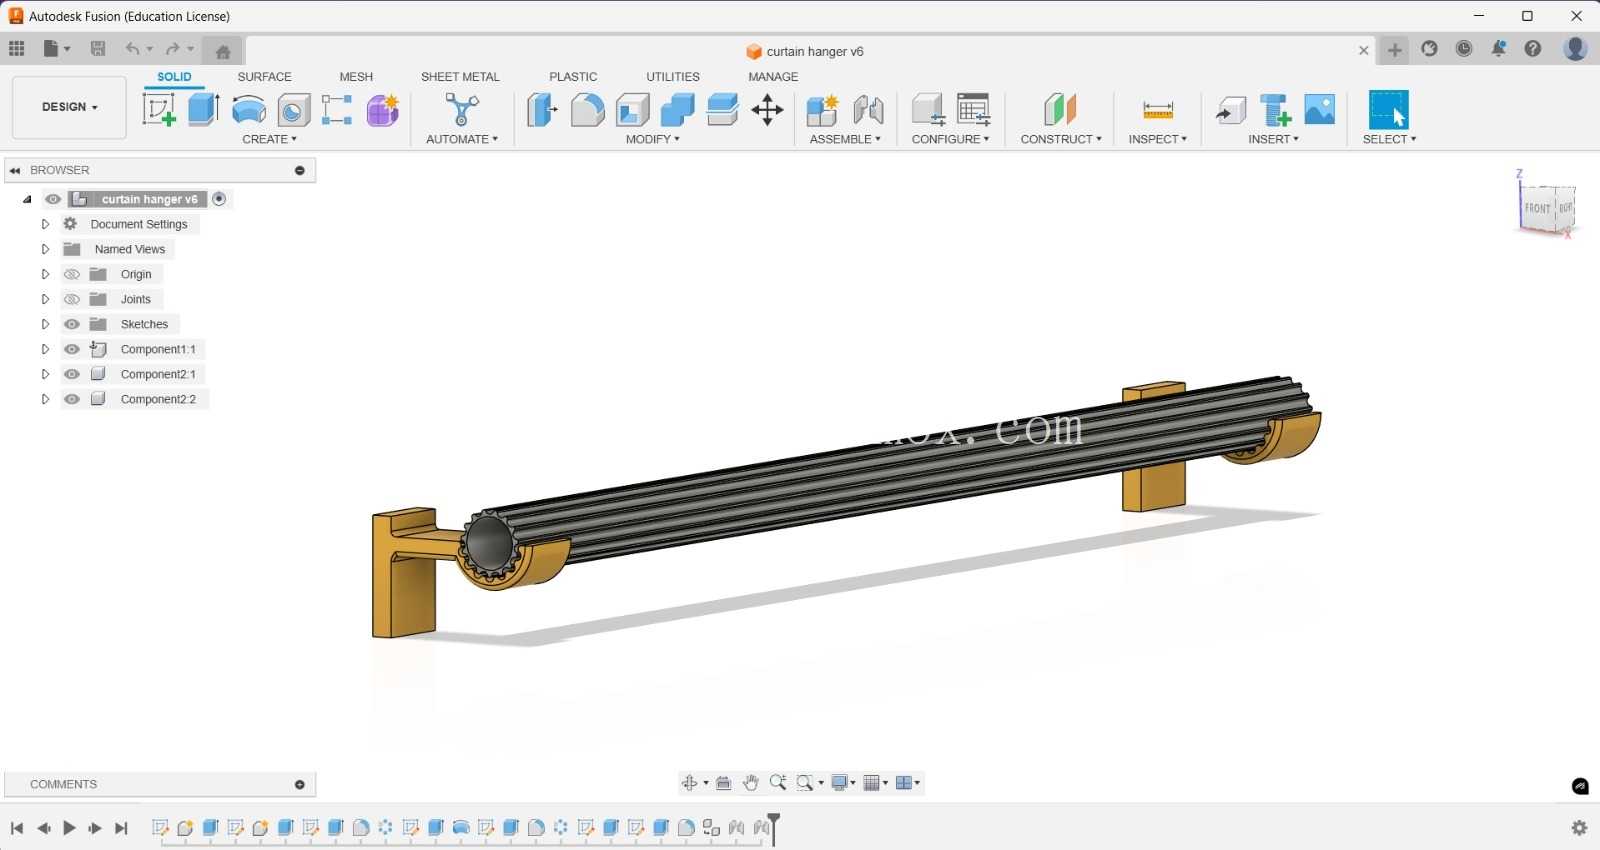The height and width of the screenshot is (850, 1600).
Task: Open the Job Status clock icon
Action: pyautogui.click(x=1464, y=48)
